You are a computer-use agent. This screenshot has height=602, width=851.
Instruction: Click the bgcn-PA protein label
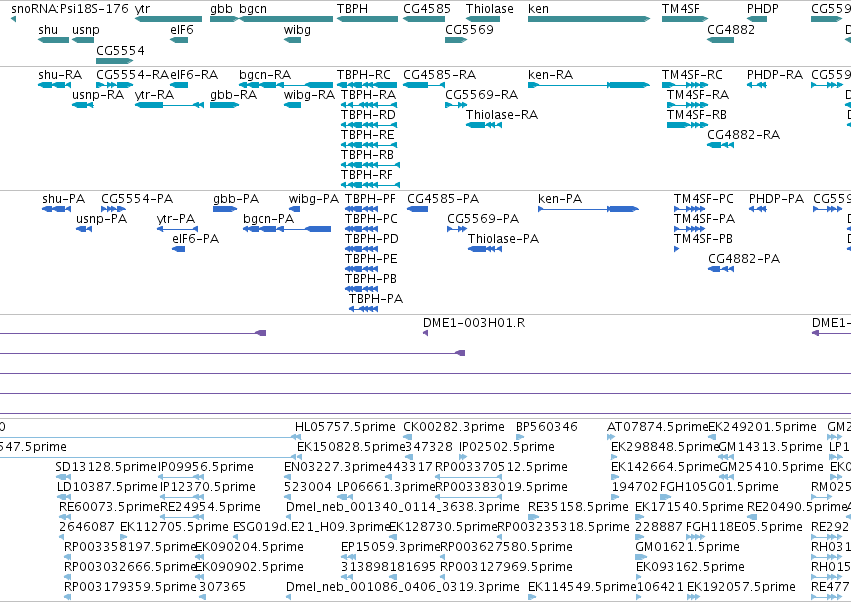pyautogui.click(x=269, y=219)
